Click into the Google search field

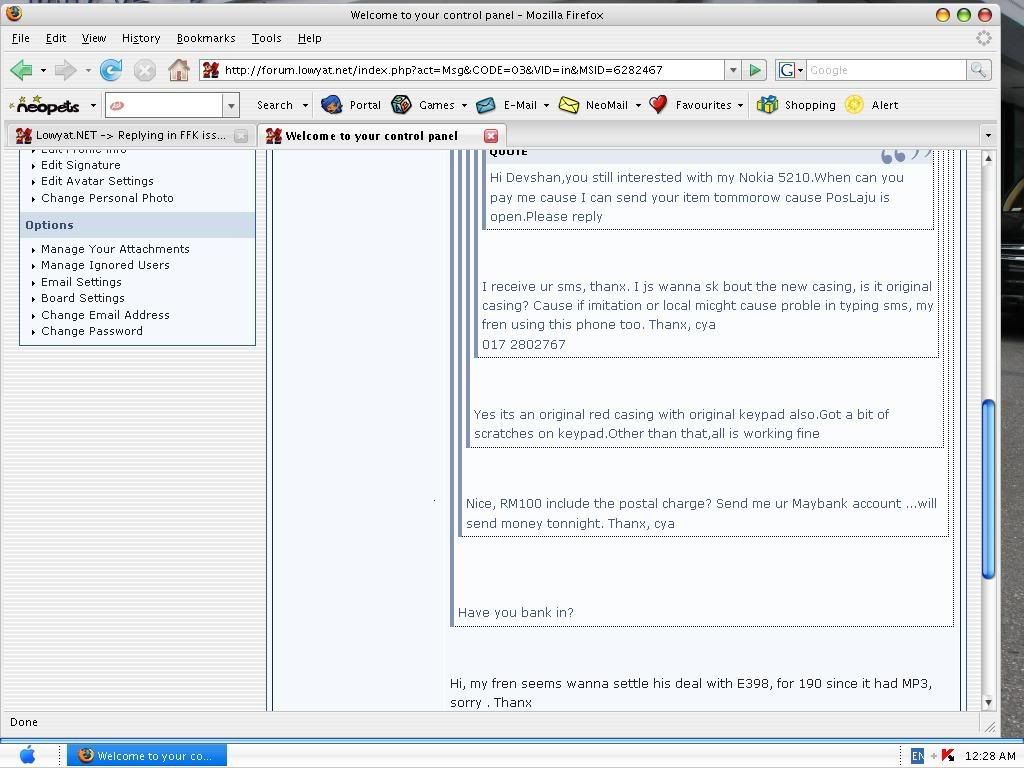click(x=885, y=70)
